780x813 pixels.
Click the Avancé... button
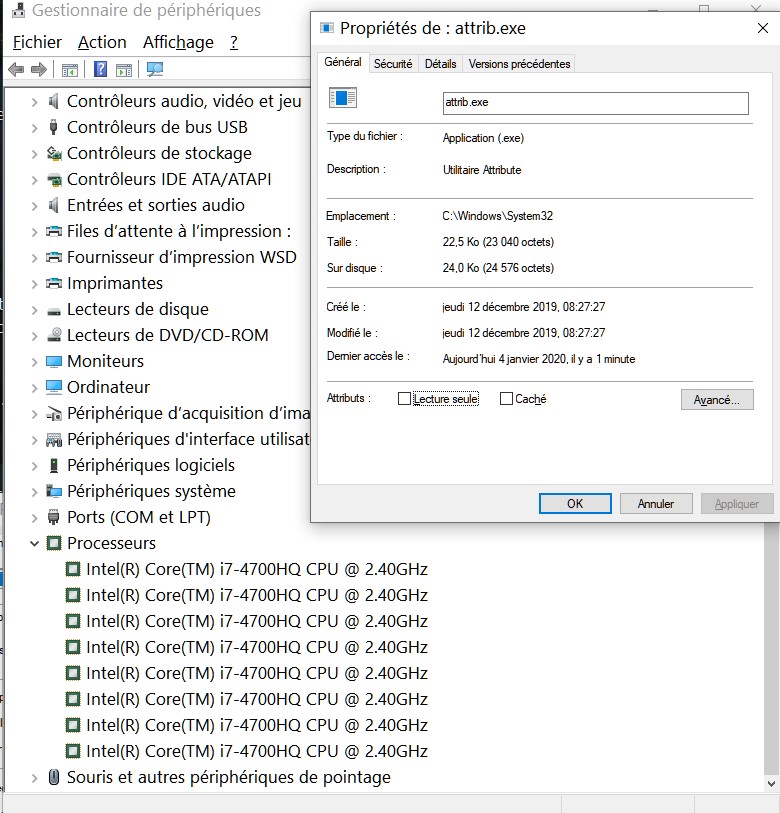[717, 400]
